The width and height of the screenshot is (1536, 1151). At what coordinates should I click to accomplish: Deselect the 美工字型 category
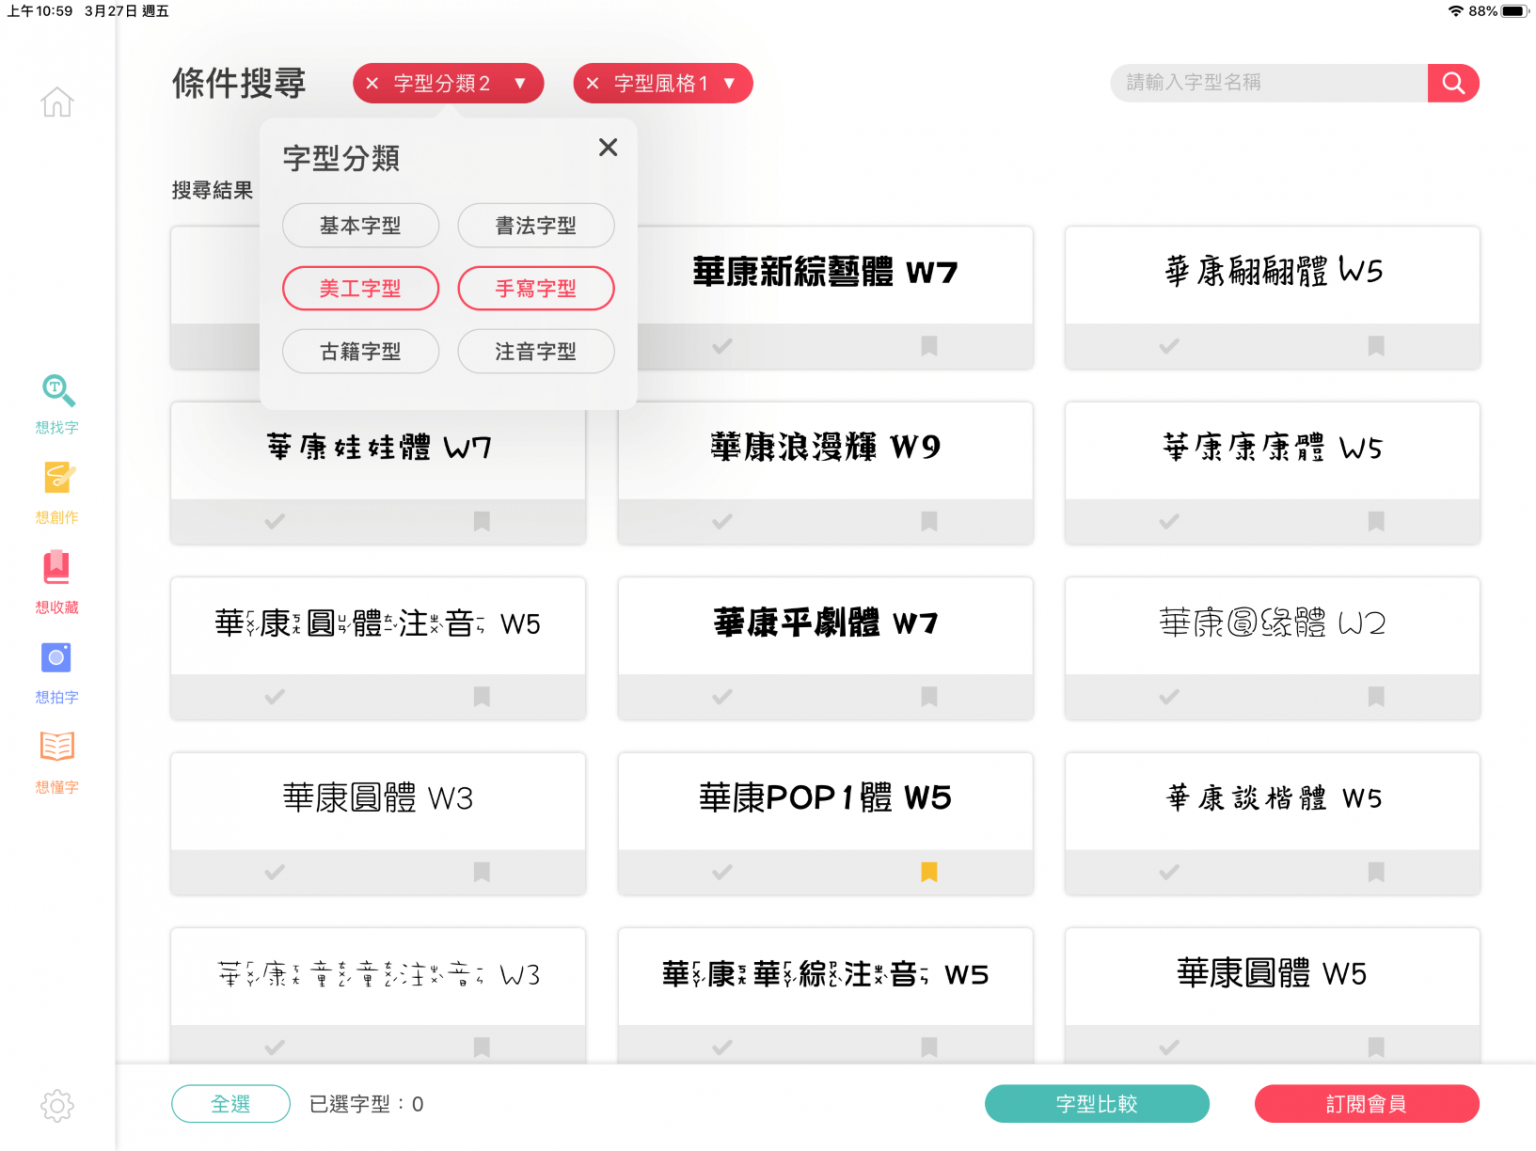360,289
